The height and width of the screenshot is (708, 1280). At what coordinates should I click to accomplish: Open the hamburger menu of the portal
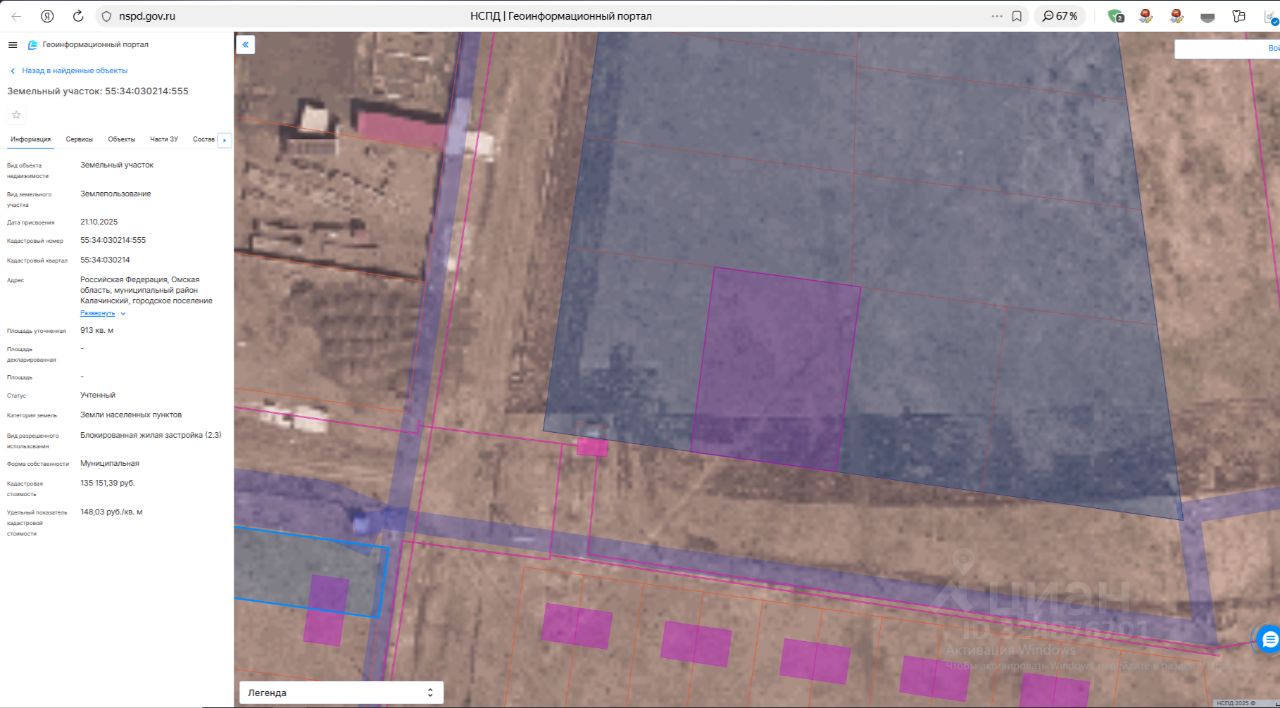pos(12,45)
